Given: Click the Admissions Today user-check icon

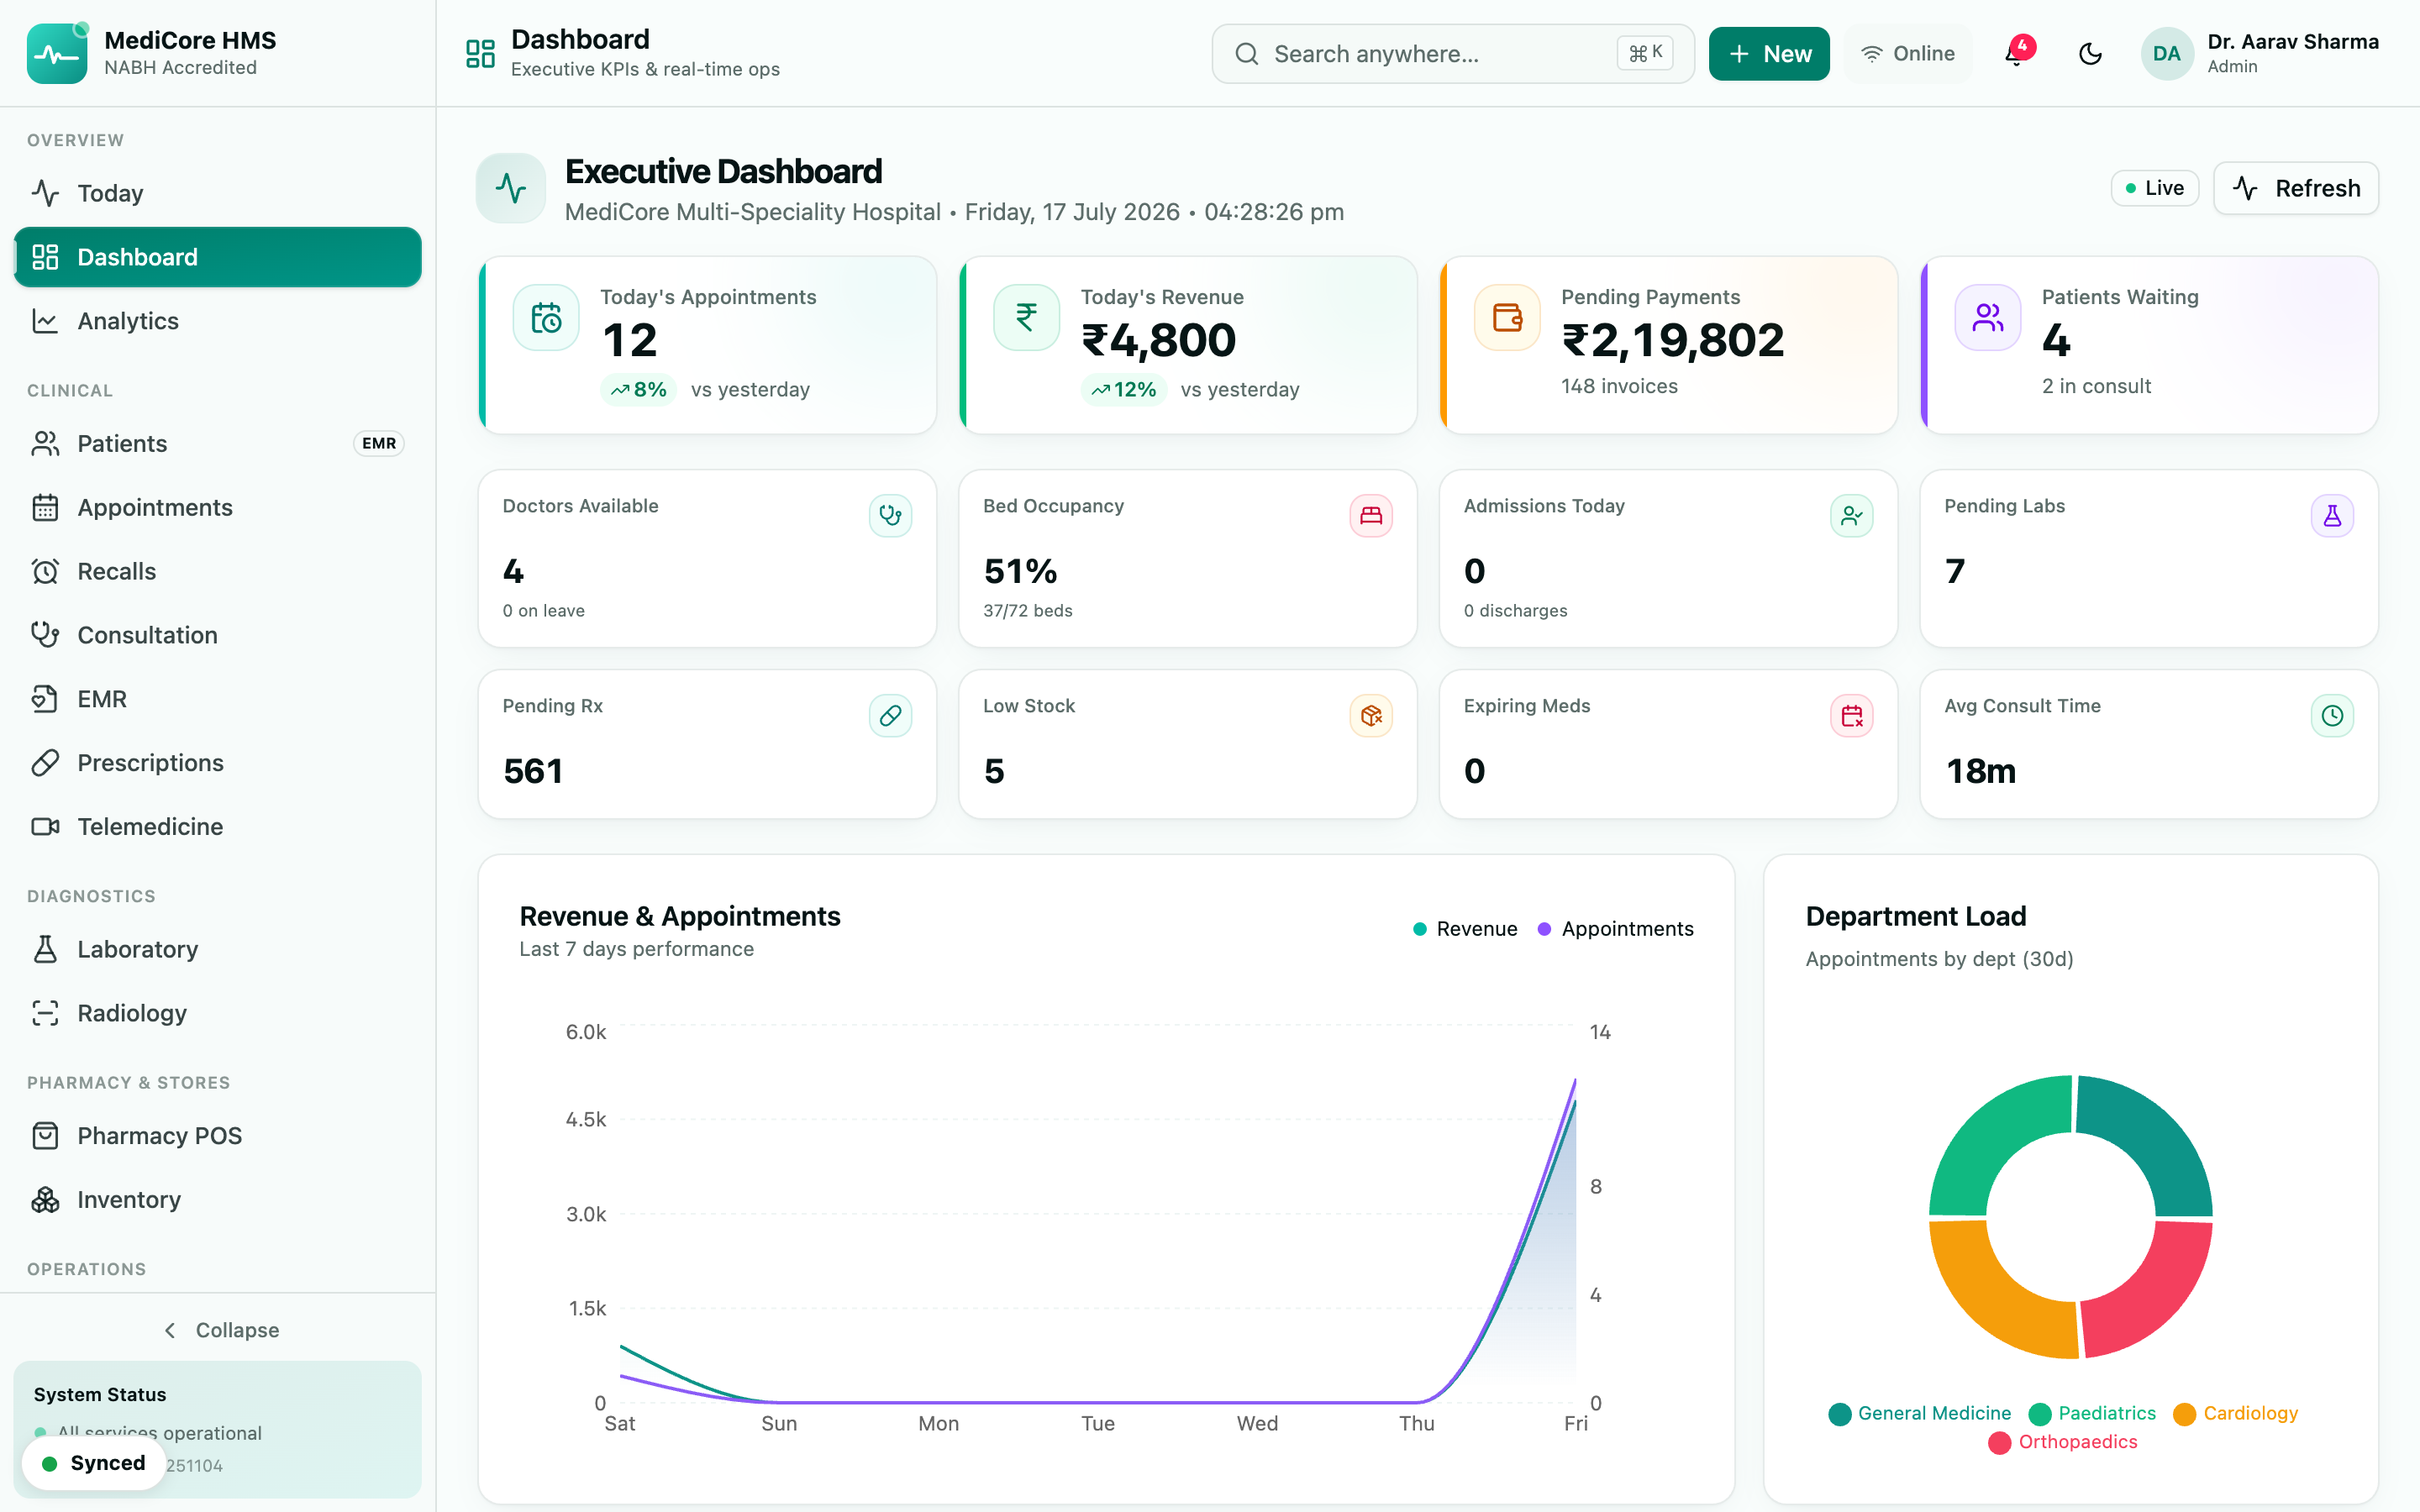Looking at the screenshot, I should (x=1852, y=516).
